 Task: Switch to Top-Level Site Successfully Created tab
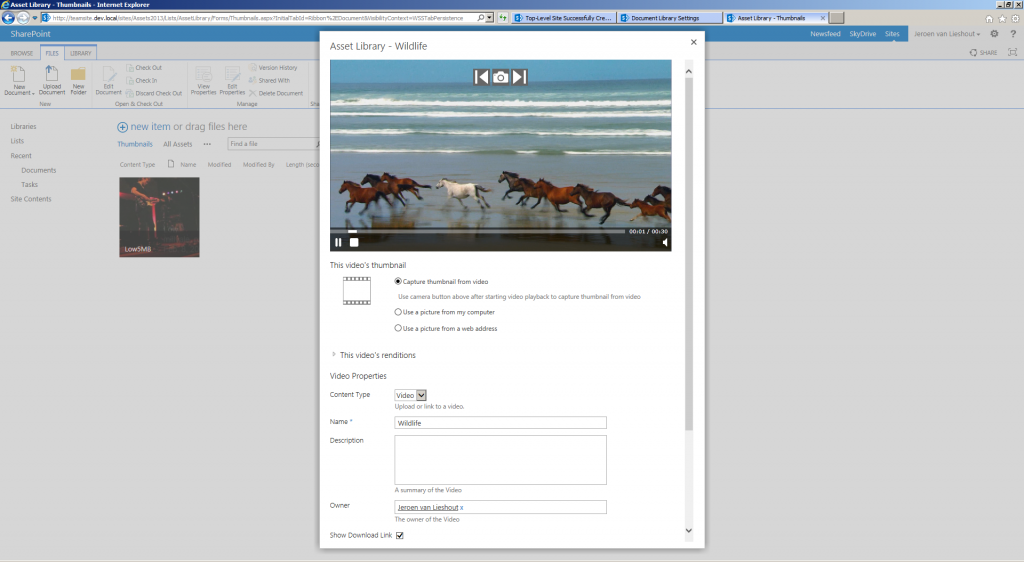563,18
